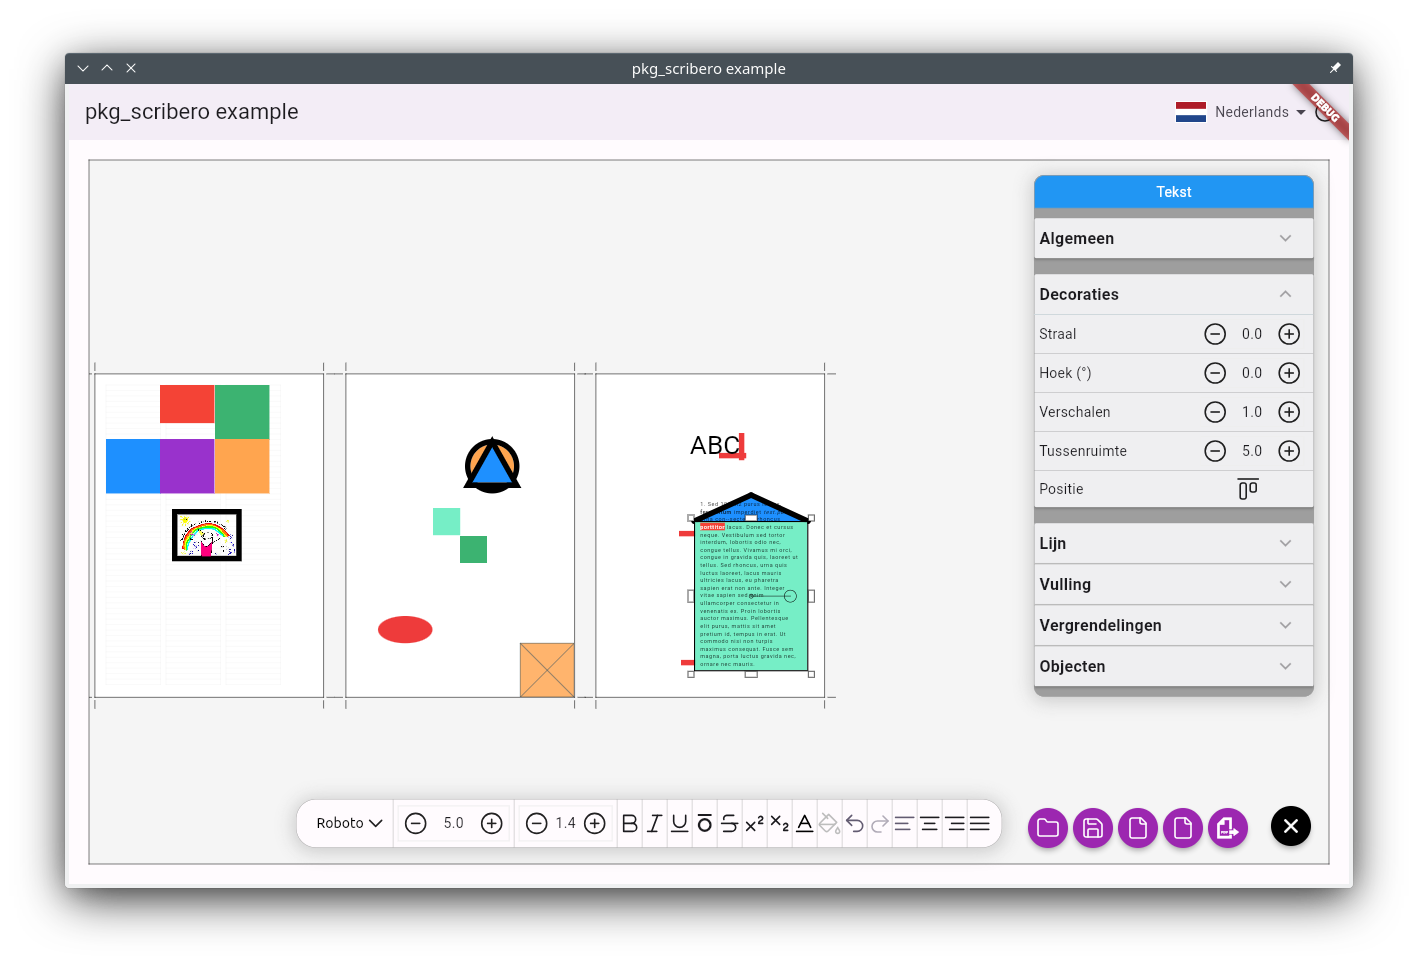Toggle strikethrough formatting
The image size is (1418, 965).
pos(729,823)
